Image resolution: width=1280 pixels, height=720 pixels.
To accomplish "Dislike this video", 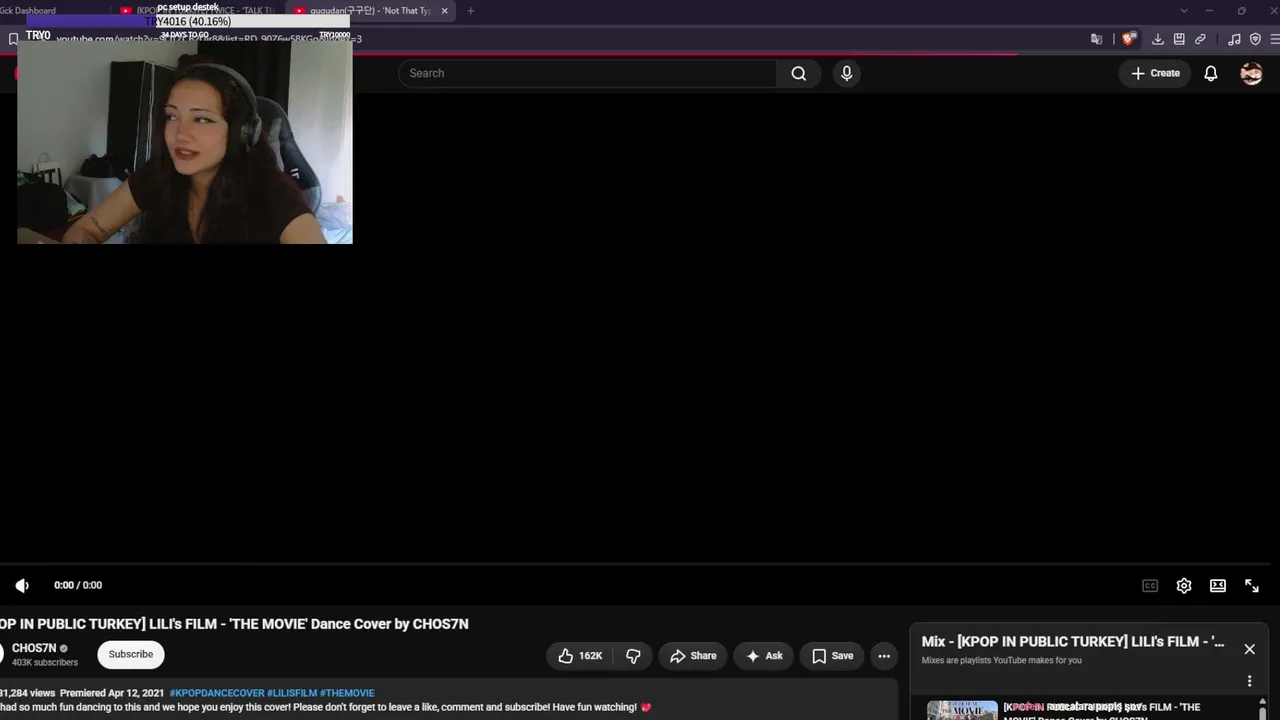I will coord(633,656).
